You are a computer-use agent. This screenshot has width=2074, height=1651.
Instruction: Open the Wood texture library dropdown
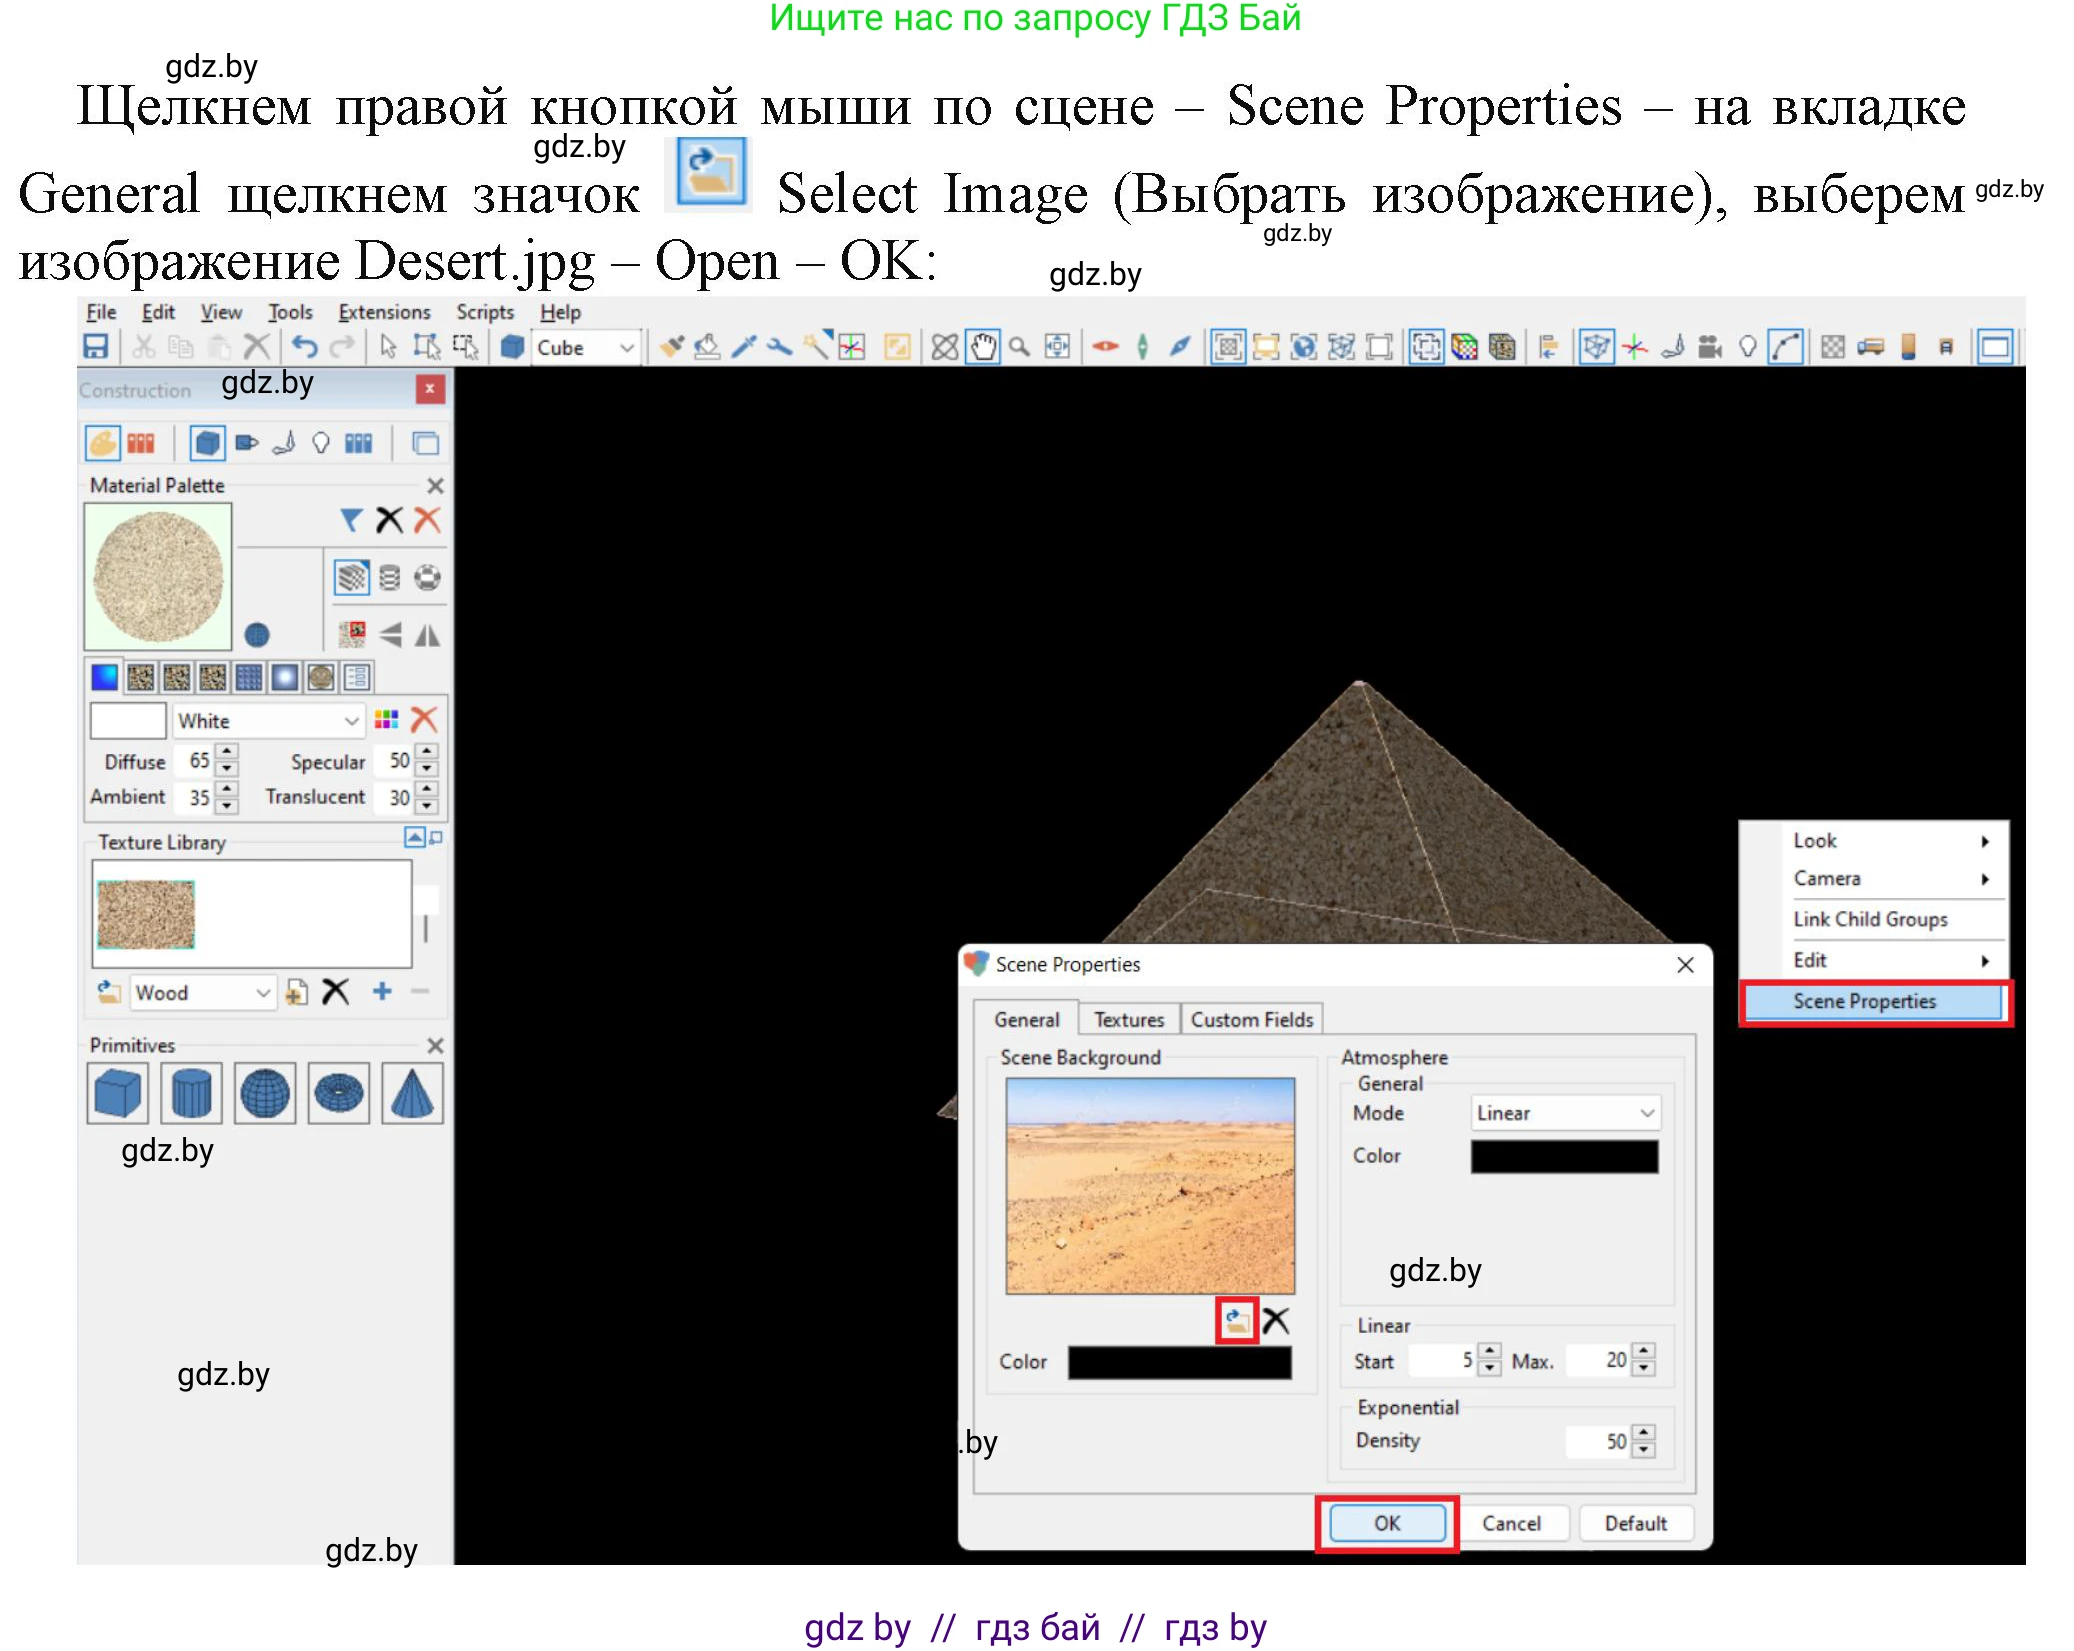263,992
